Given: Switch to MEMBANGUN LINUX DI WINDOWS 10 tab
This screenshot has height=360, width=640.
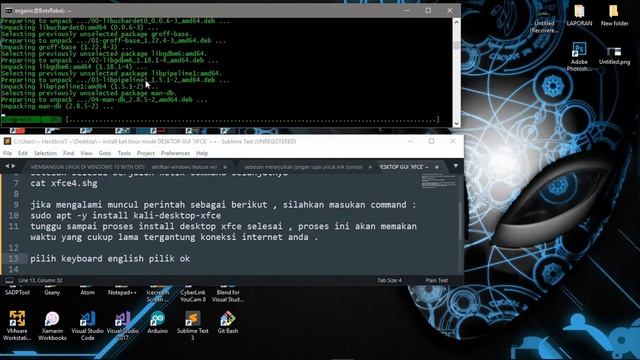Looking at the screenshot, I should (87, 167).
